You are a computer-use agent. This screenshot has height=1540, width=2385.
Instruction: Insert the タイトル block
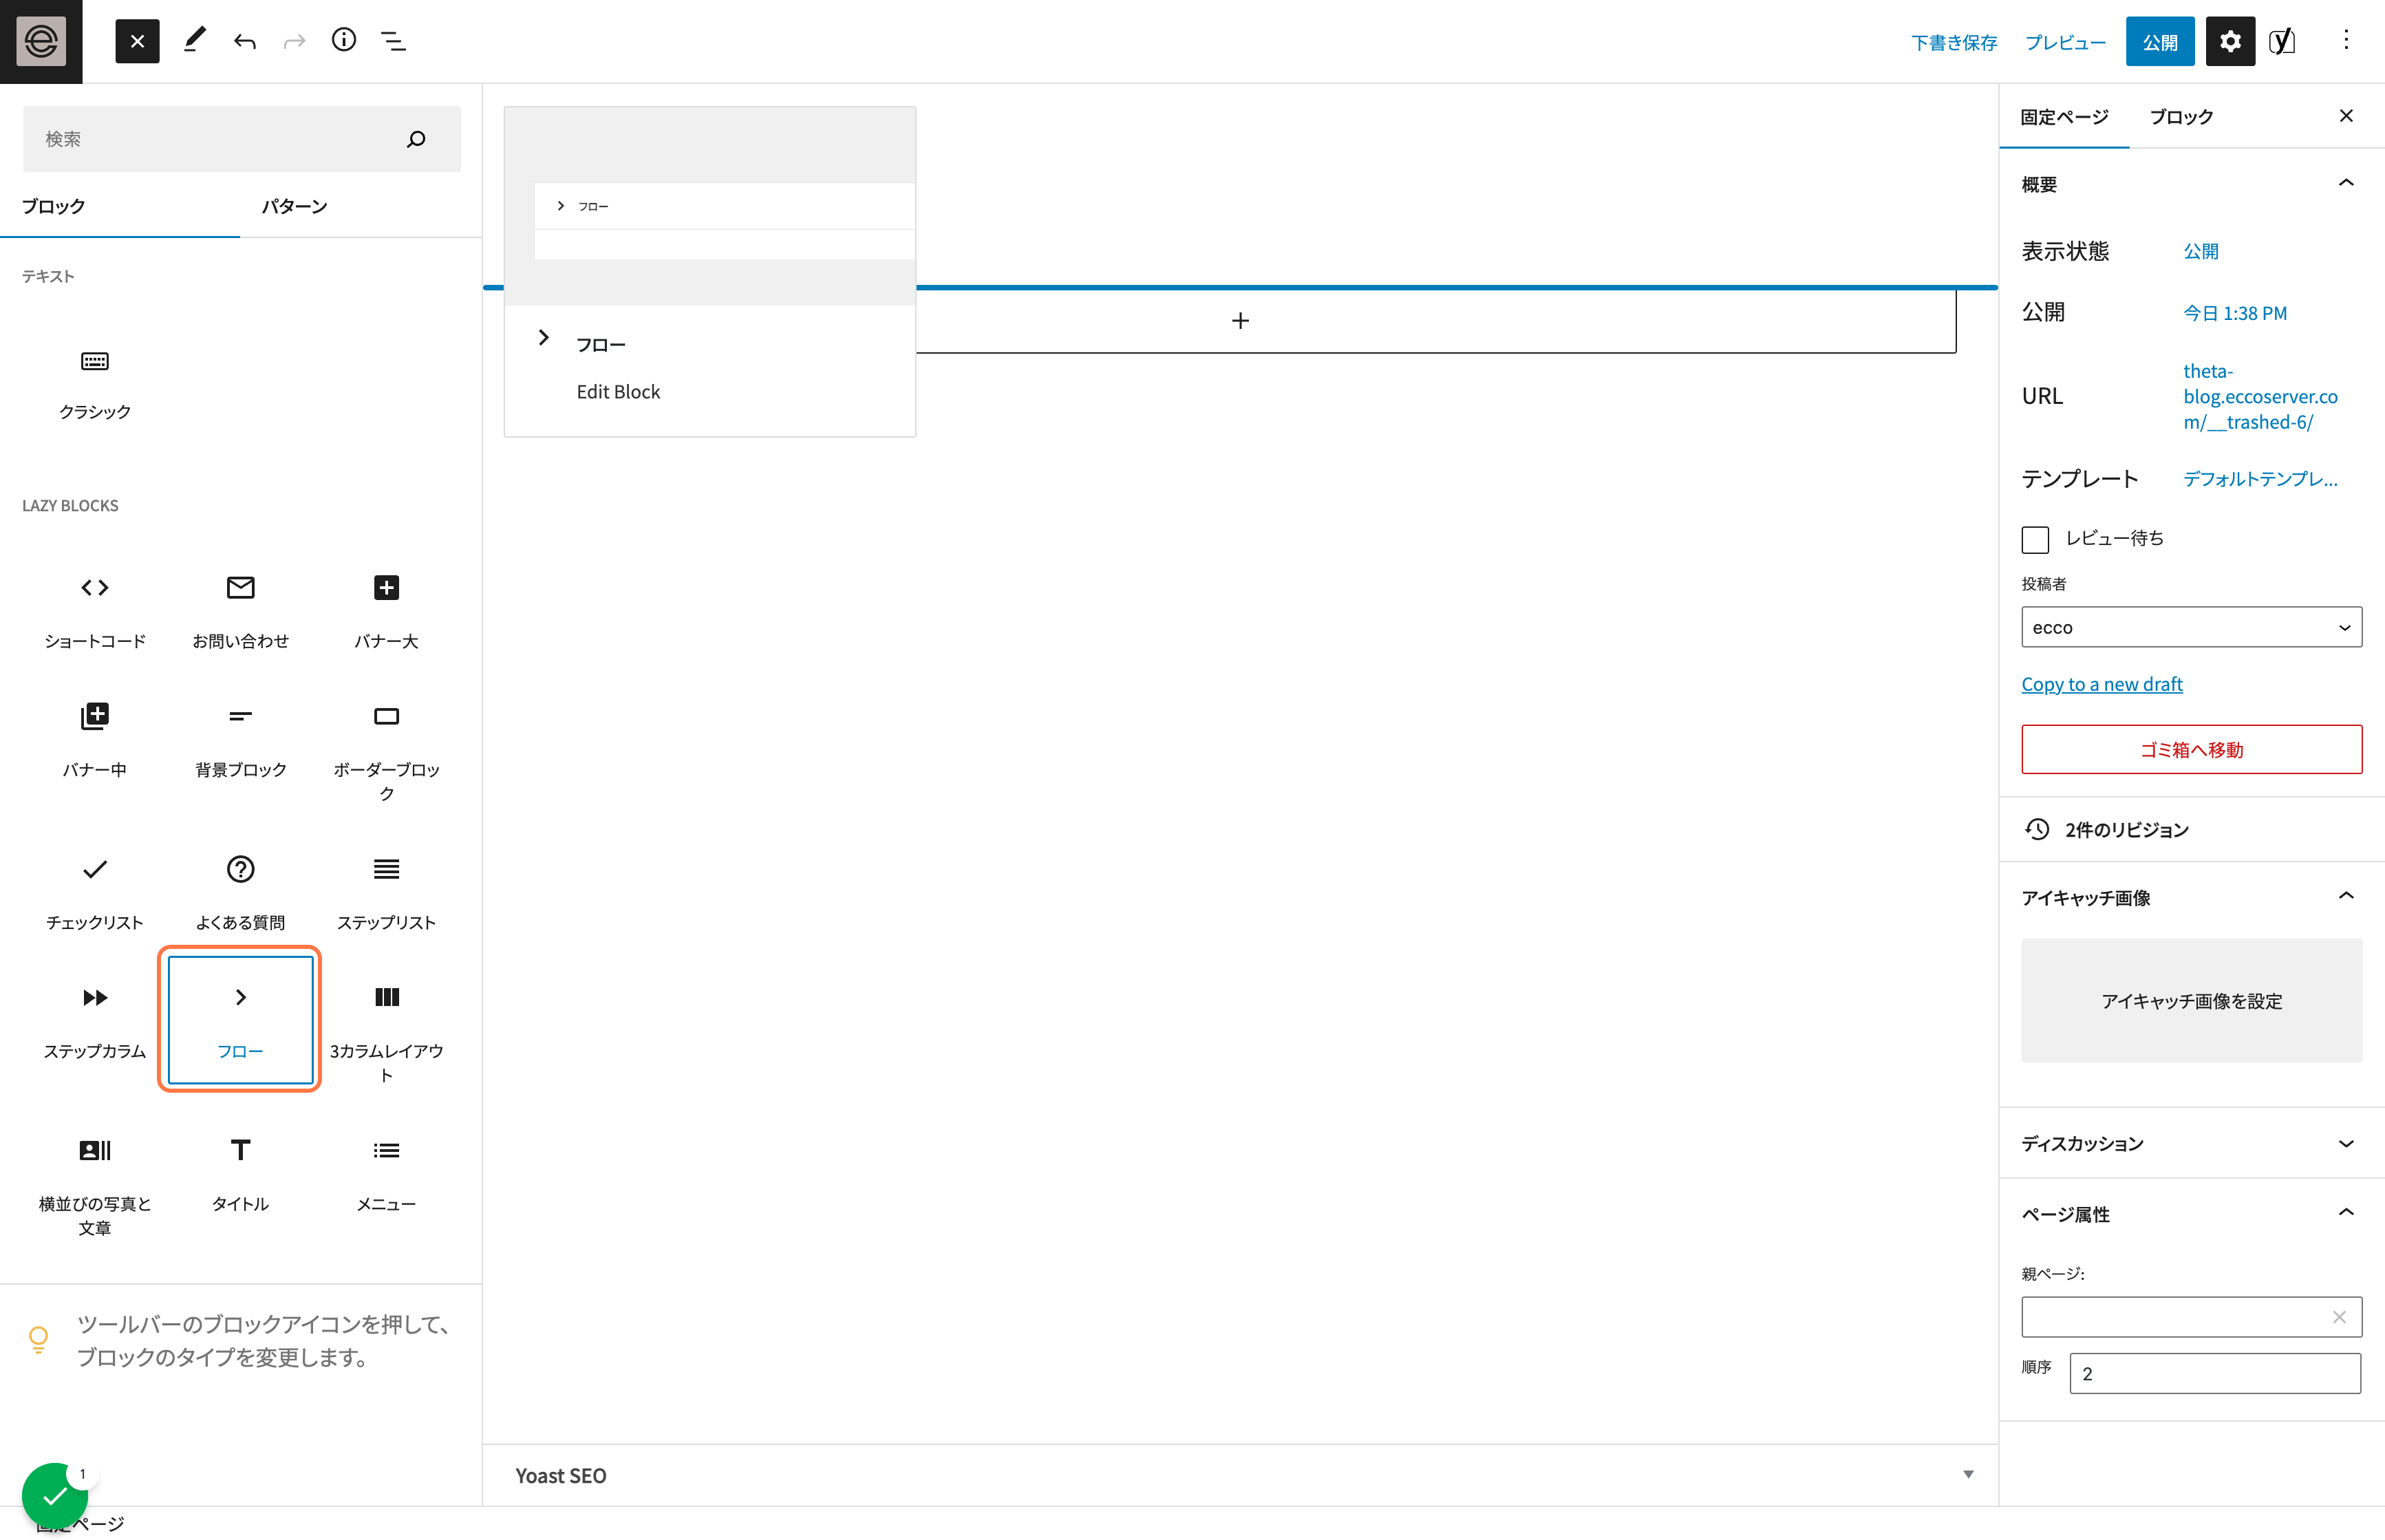click(241, 1174)
